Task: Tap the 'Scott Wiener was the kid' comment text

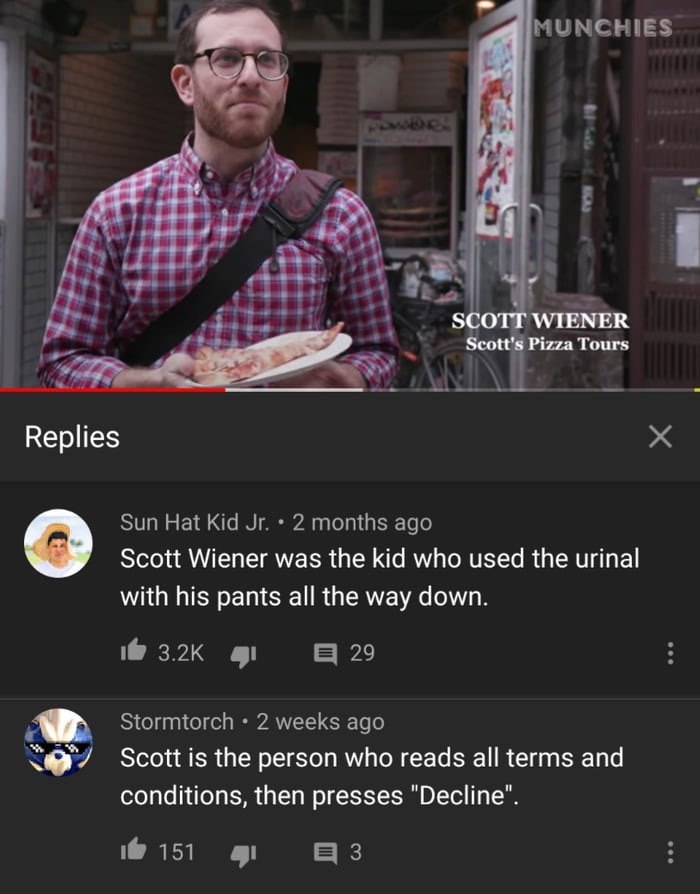Action: 380,578
